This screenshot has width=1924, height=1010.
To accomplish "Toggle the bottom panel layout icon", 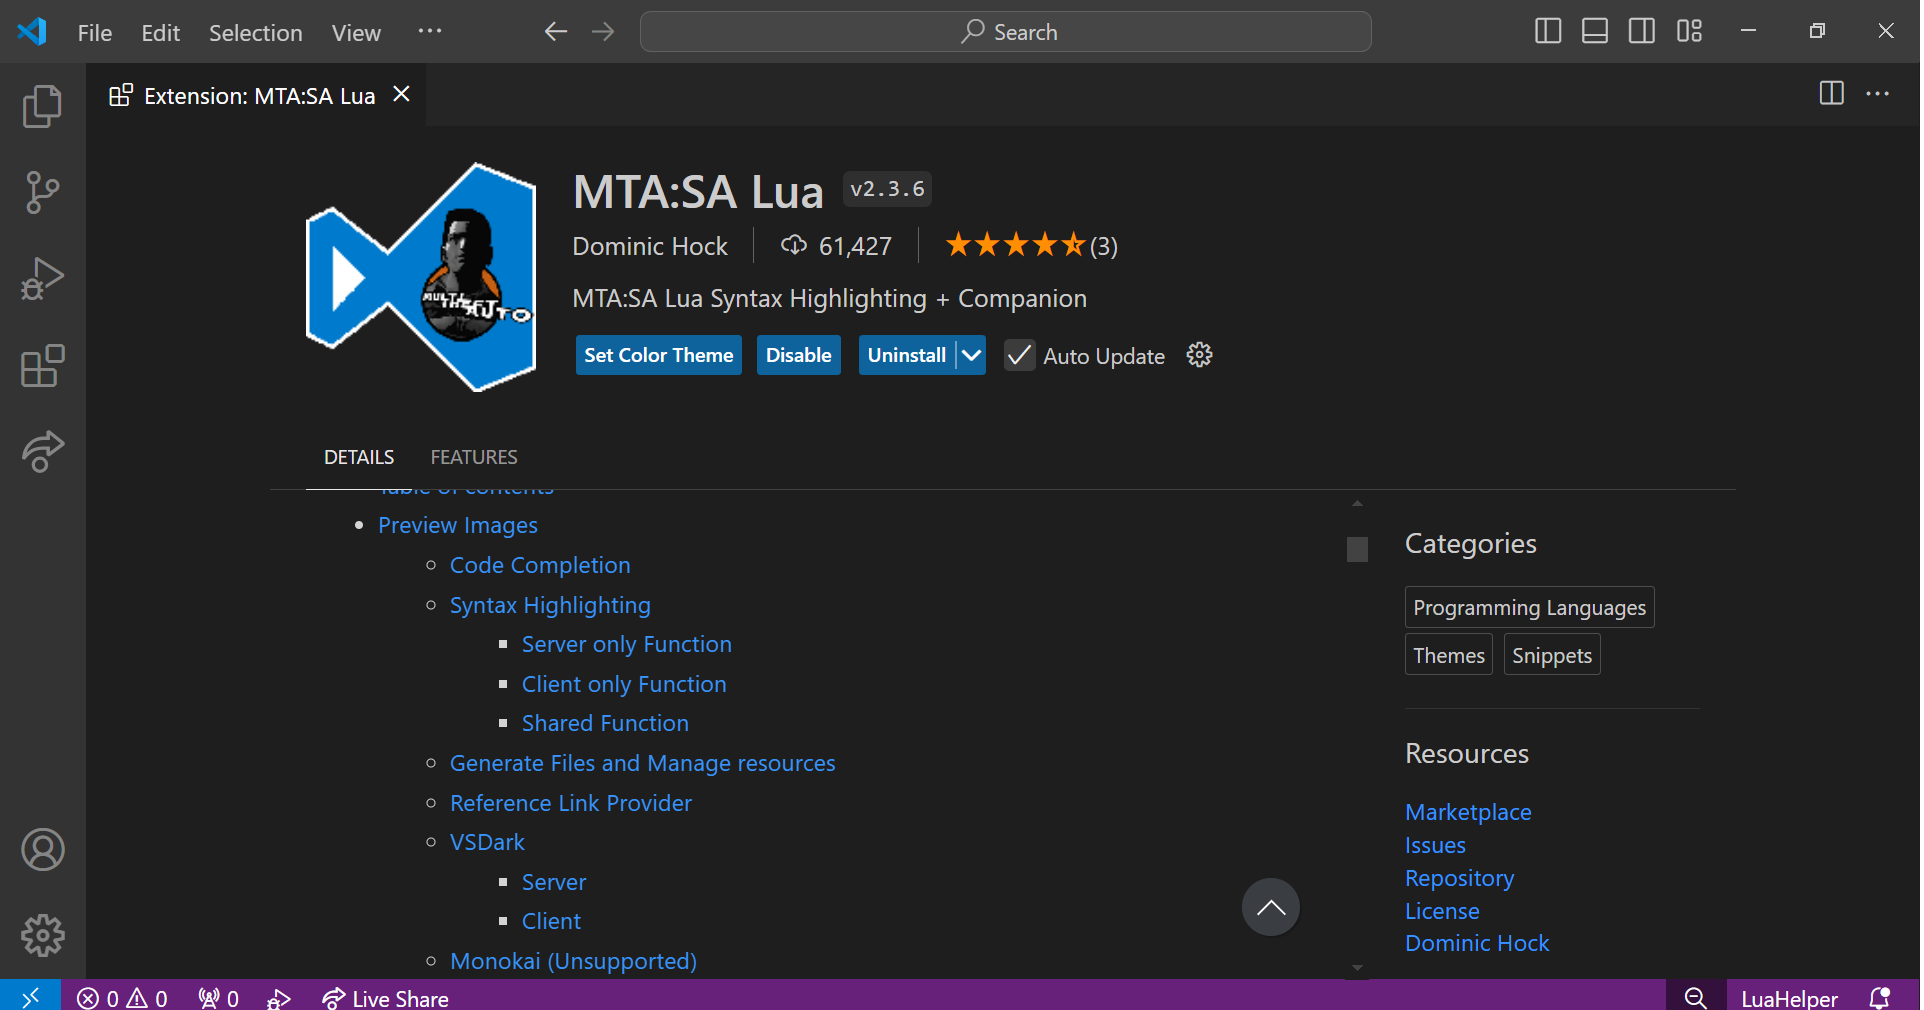I will pos(1595,31).
